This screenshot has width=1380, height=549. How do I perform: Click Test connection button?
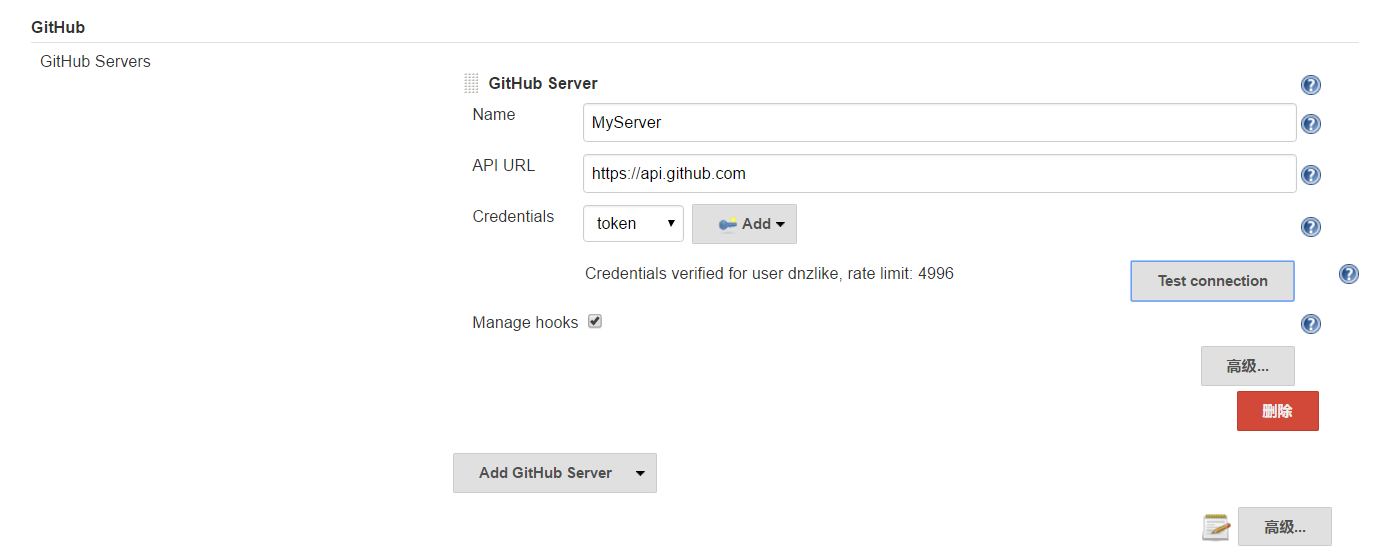click(1212, 281)
